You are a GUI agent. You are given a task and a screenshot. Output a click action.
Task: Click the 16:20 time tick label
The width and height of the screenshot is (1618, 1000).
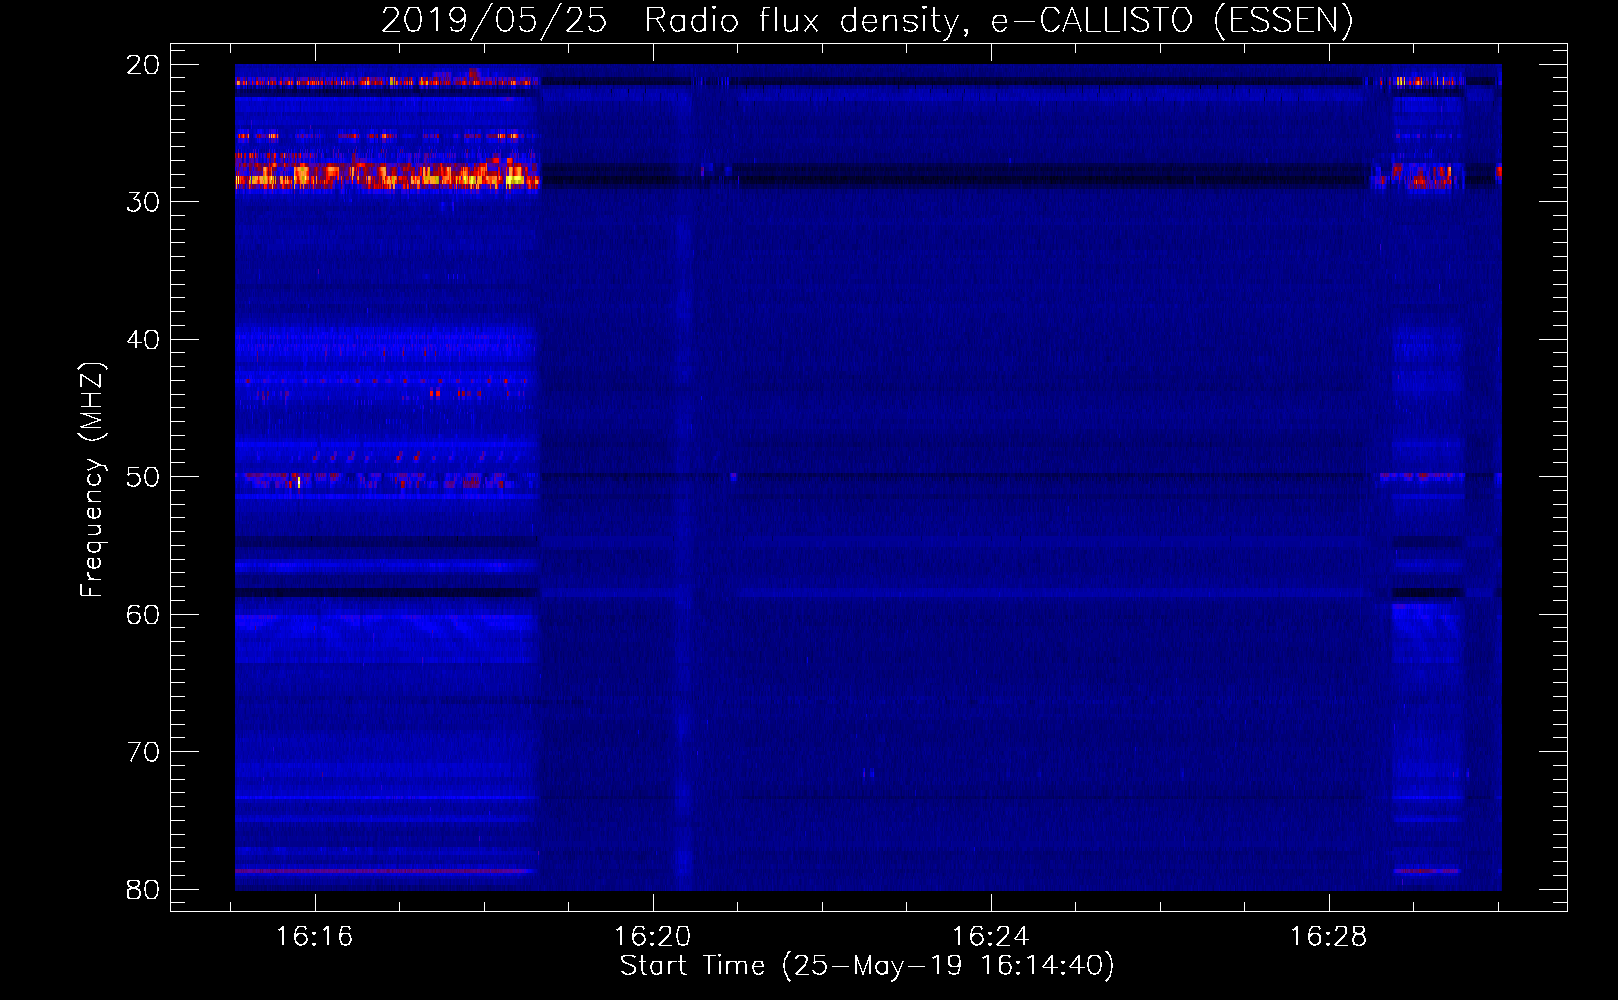[x=653, y=937]
